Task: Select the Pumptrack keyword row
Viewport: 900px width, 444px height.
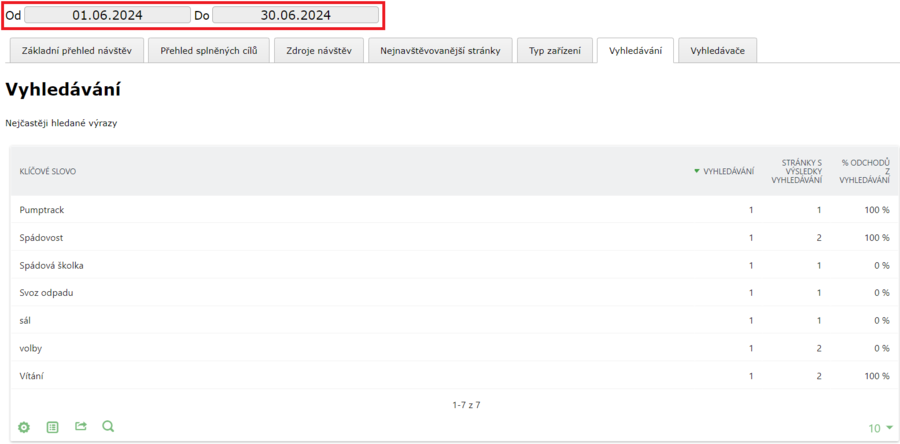Action: (42, 210)
